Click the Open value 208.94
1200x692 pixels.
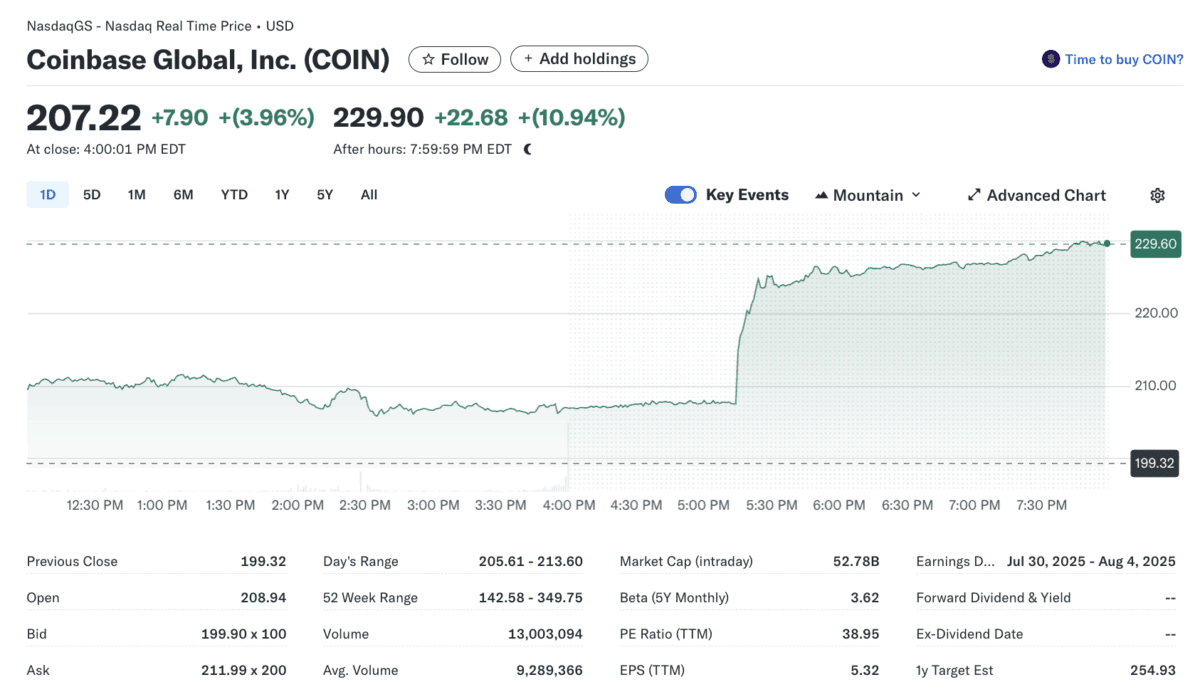pyautogui.click(x=264, y=598)
